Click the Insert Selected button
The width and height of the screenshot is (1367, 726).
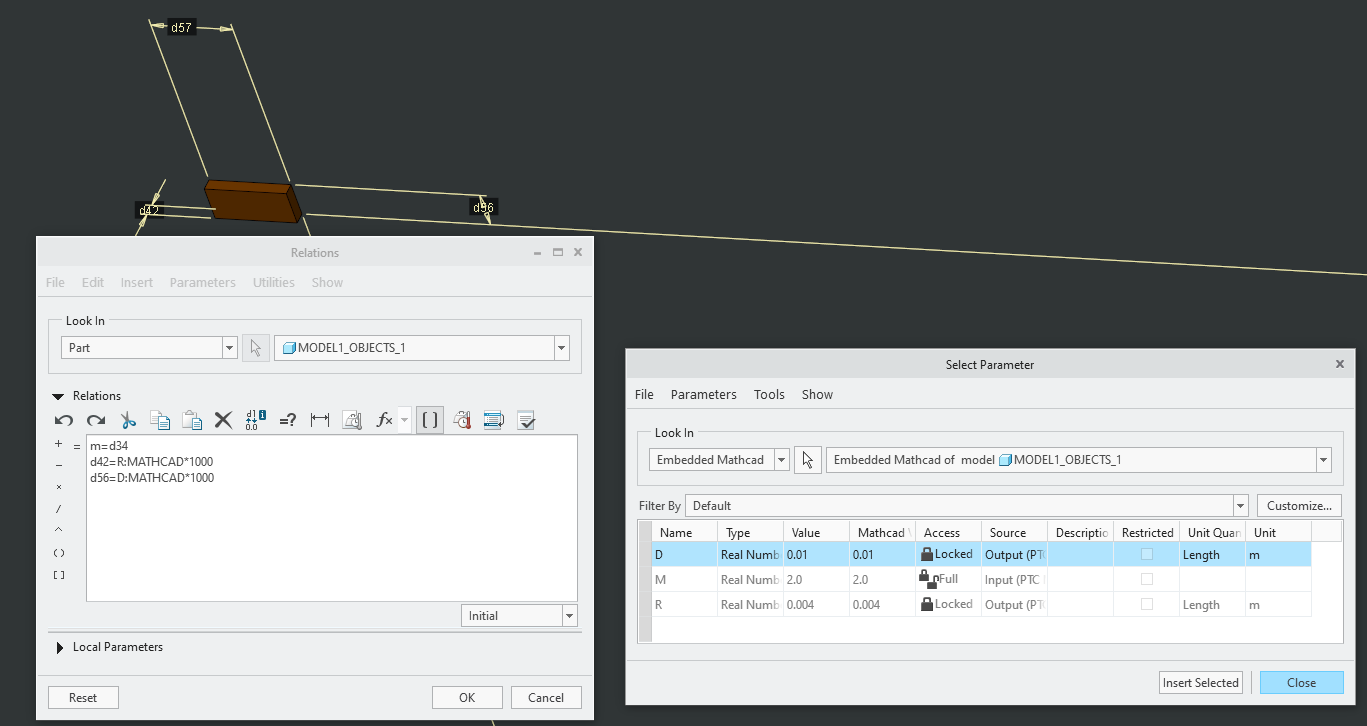click(x=1200, y=682)
